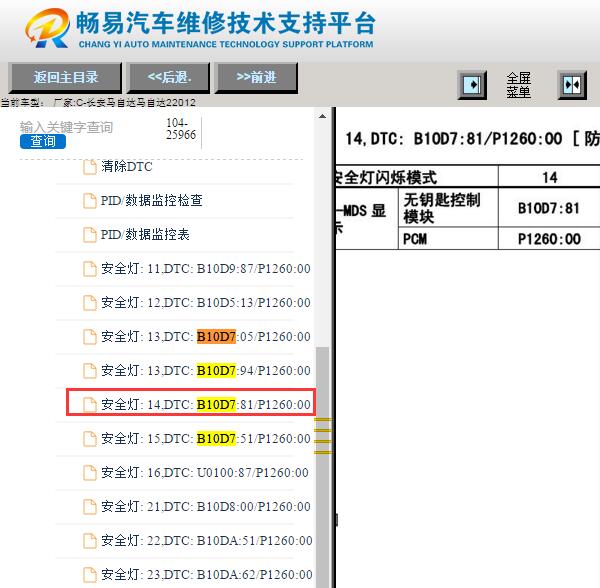Click the 全屏菜单 fullscreen menu link

518,85
